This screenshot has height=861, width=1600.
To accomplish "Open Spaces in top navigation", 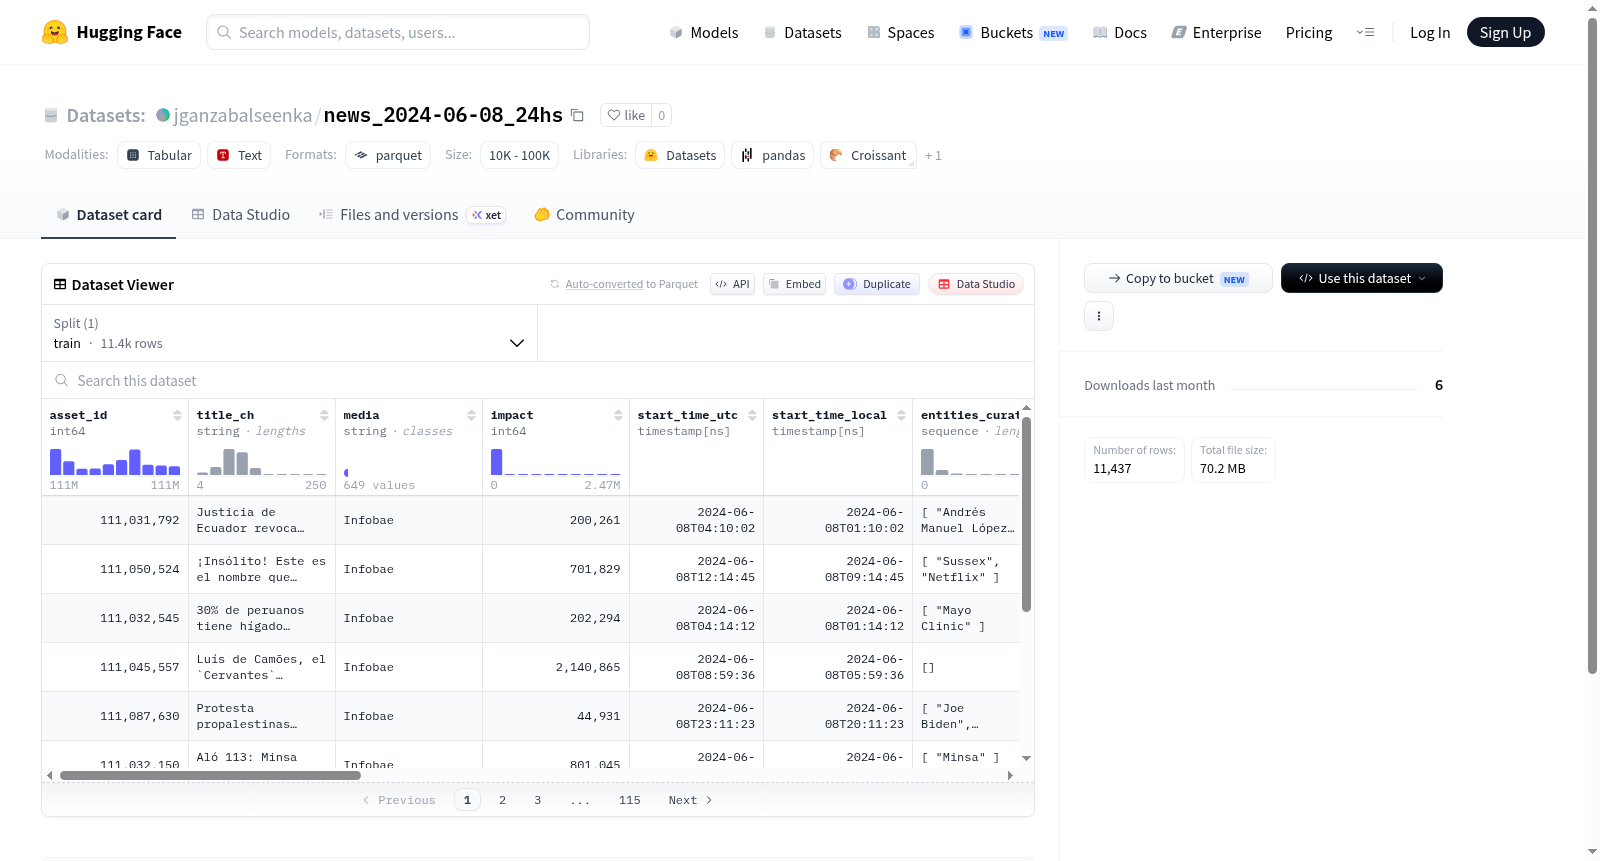I will coord(901,32).
